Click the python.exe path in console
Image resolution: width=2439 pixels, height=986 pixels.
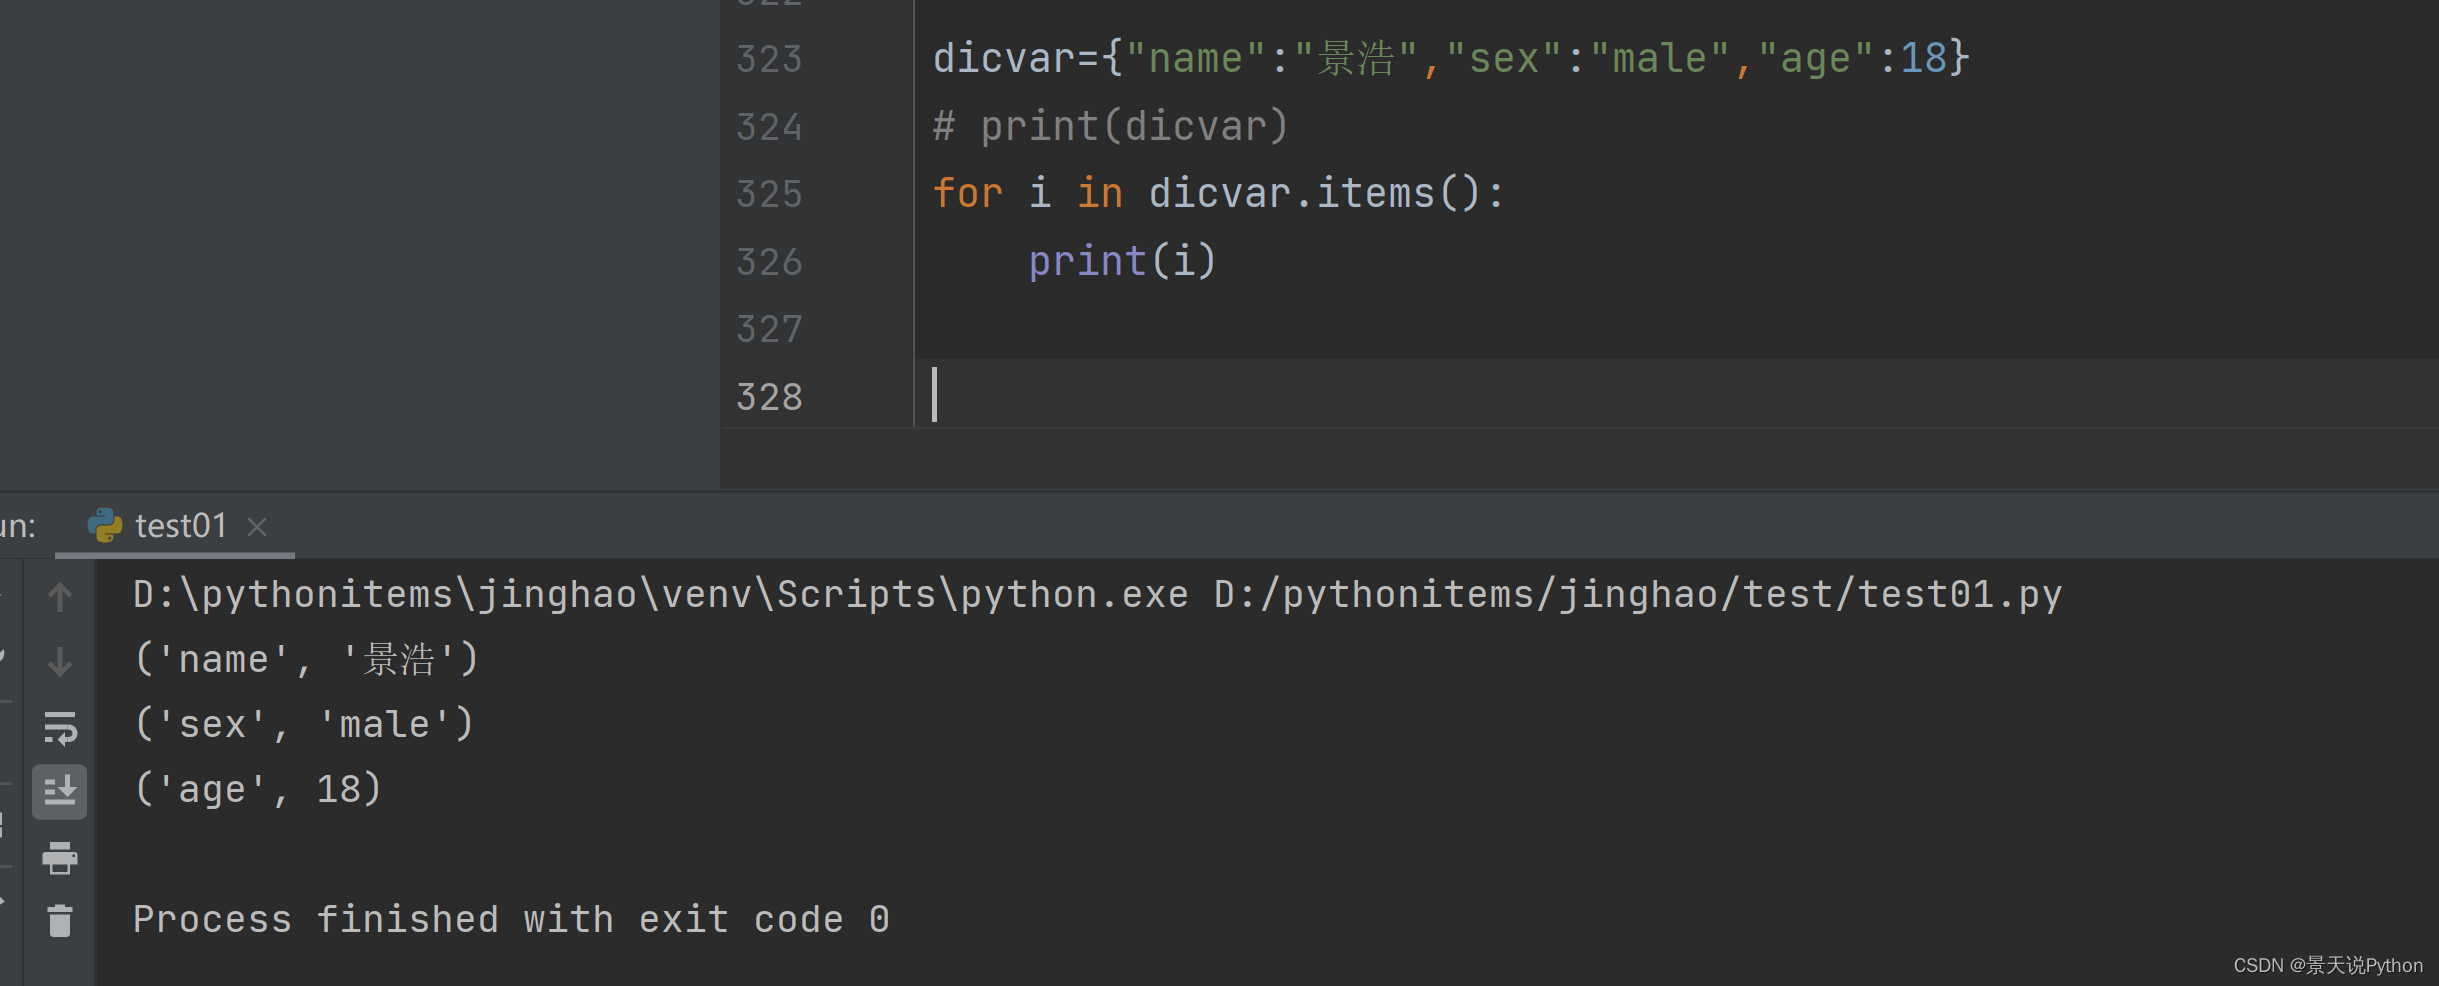tap(661, 595)
